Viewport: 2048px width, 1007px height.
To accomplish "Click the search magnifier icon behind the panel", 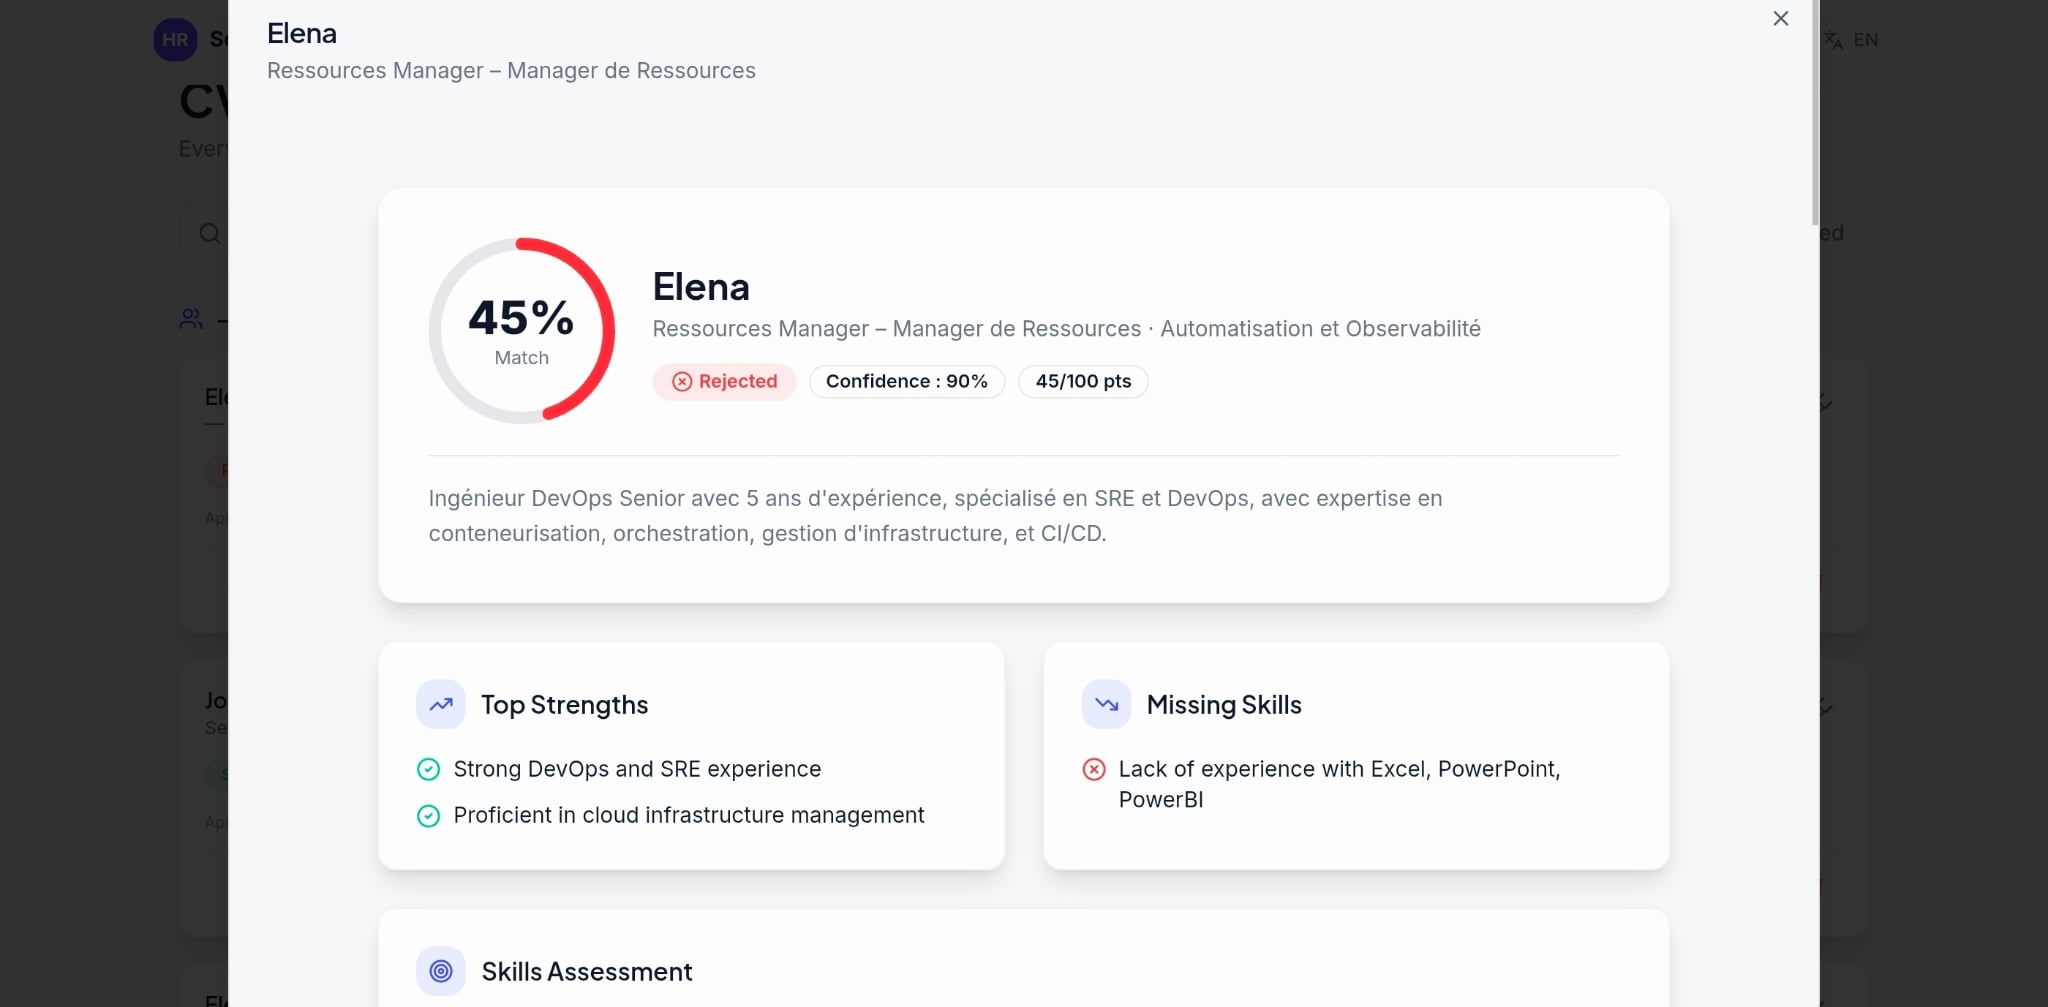I will [x=209, y=234].
